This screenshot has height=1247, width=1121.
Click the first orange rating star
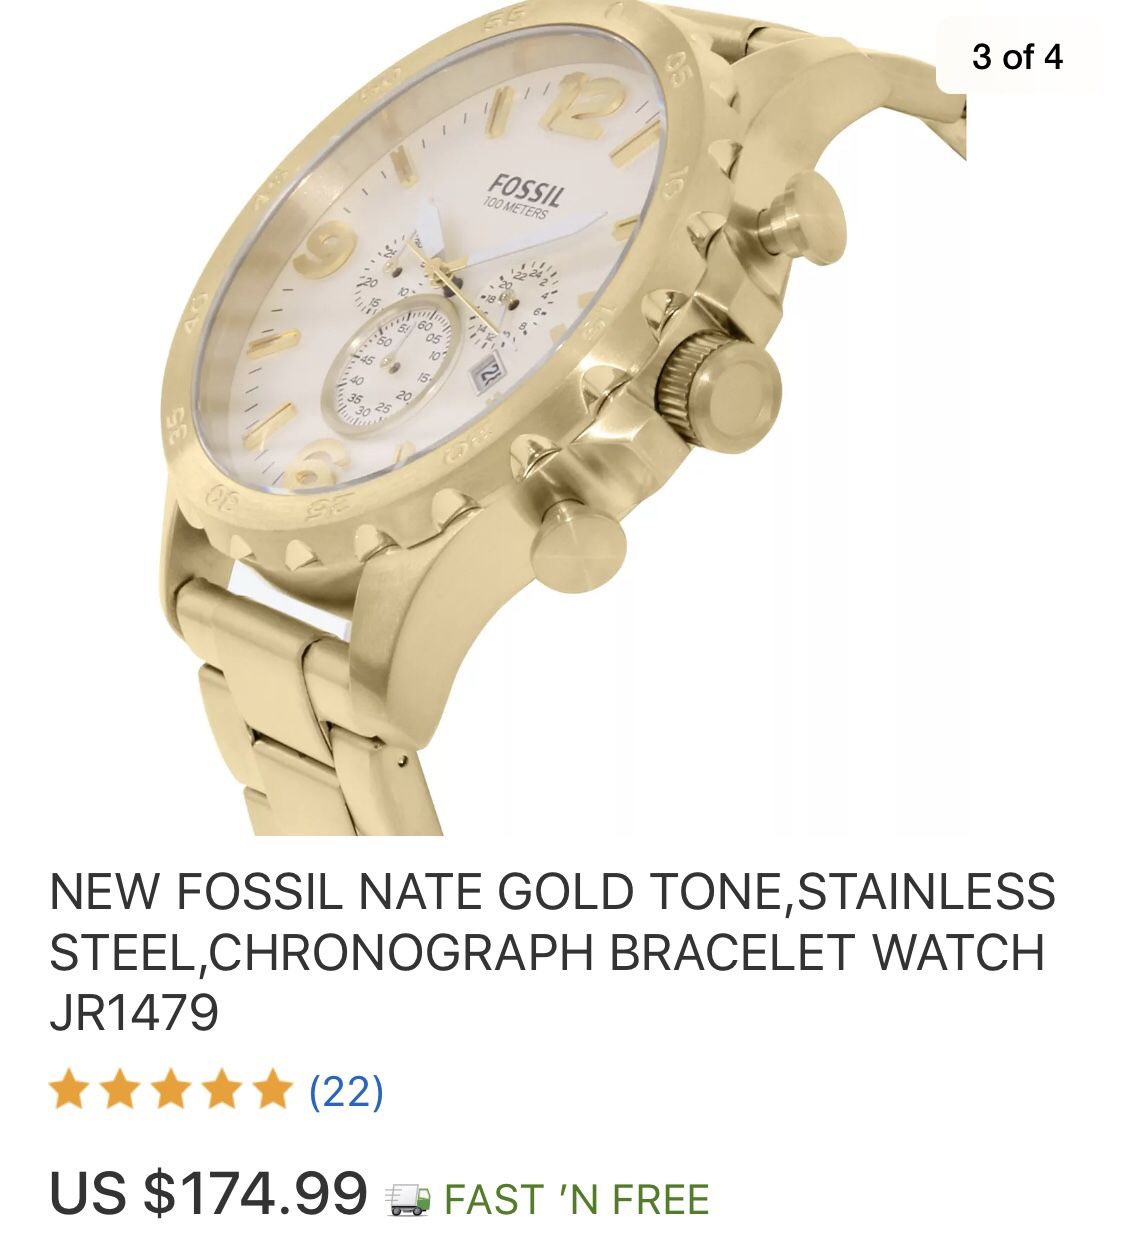tap(69, 1090)
